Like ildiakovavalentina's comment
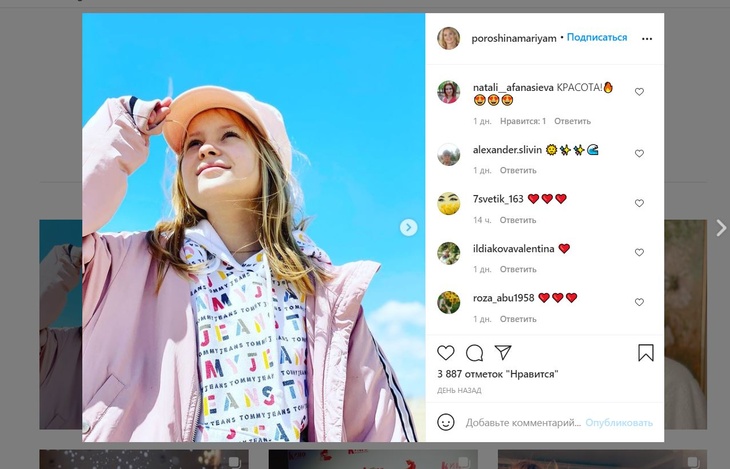The width and height of the screenshot is (730, 469). click(x=639, y=252)
